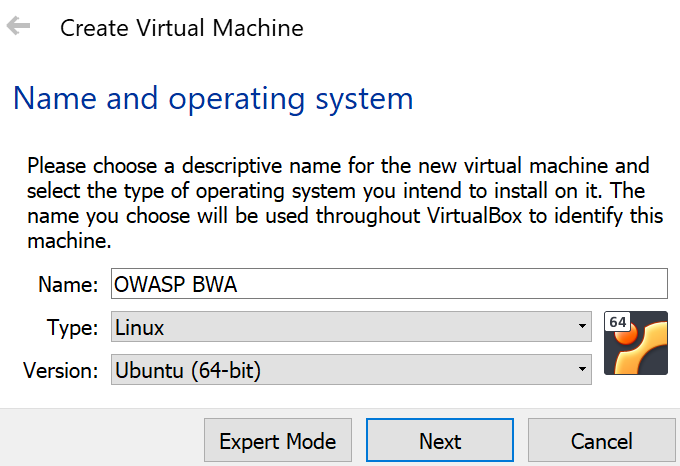680x466 pixels.
Task: Proceed with the Next button
Action: [440, 441]
